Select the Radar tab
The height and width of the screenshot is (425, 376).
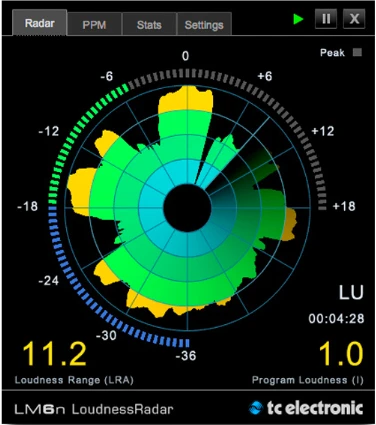pyautogui.click(x=40, y=23)
